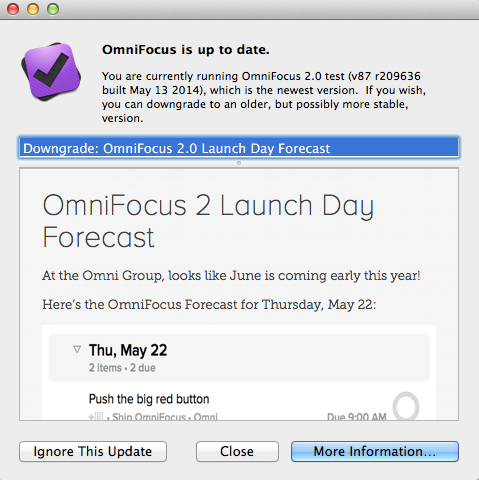
Task: Click the green zoom window button
Action: click(x=53, y=9)
